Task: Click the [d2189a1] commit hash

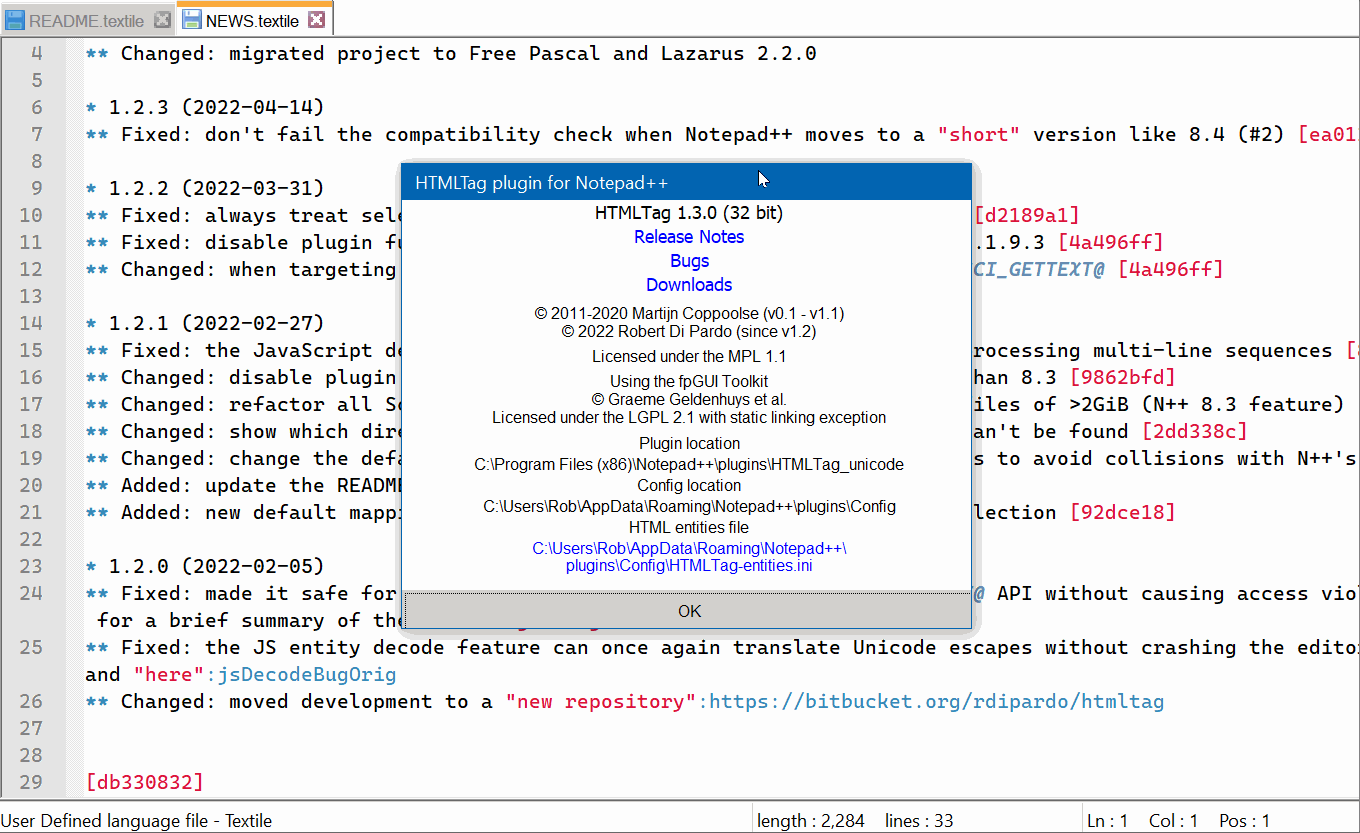Action: coord(1026,215)
